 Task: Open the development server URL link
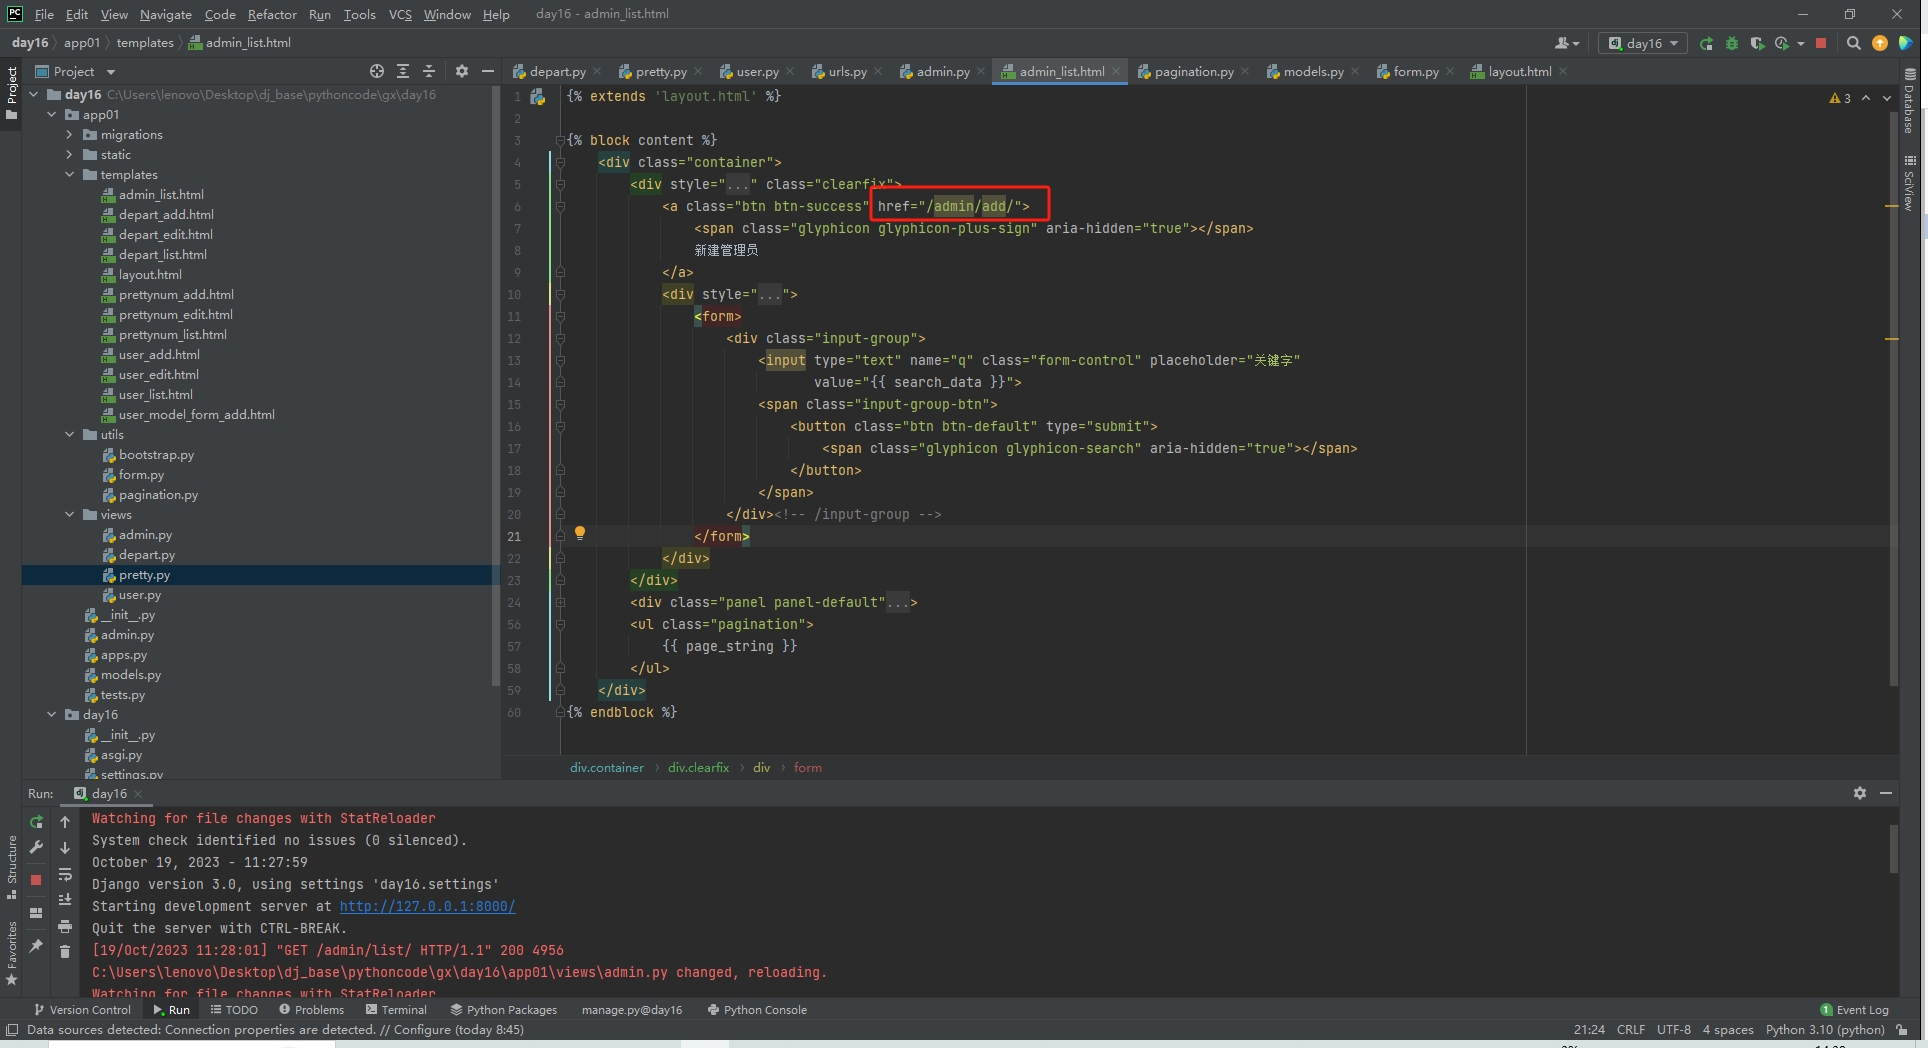(x=427, y=906)
